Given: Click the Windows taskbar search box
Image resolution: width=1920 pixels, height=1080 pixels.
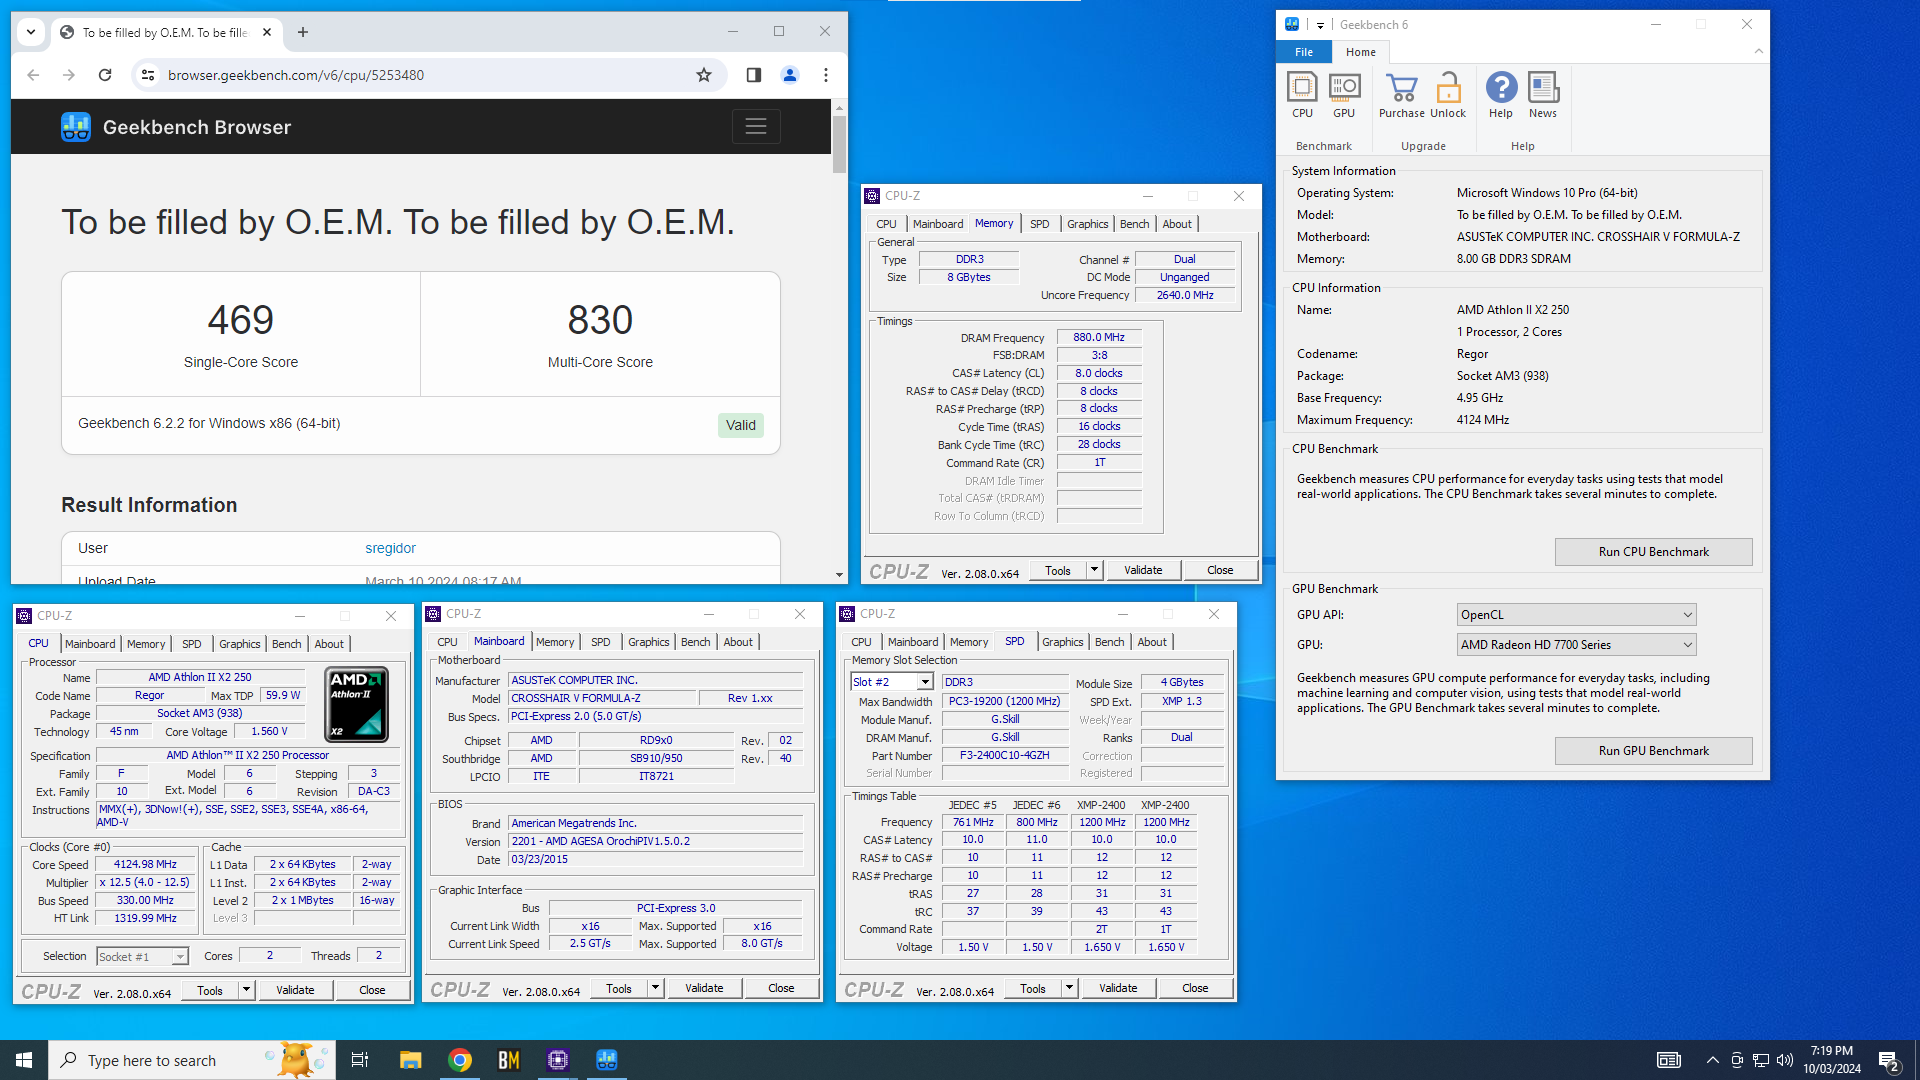Looking at the screenshot, I should click(x=190, y=1060).
